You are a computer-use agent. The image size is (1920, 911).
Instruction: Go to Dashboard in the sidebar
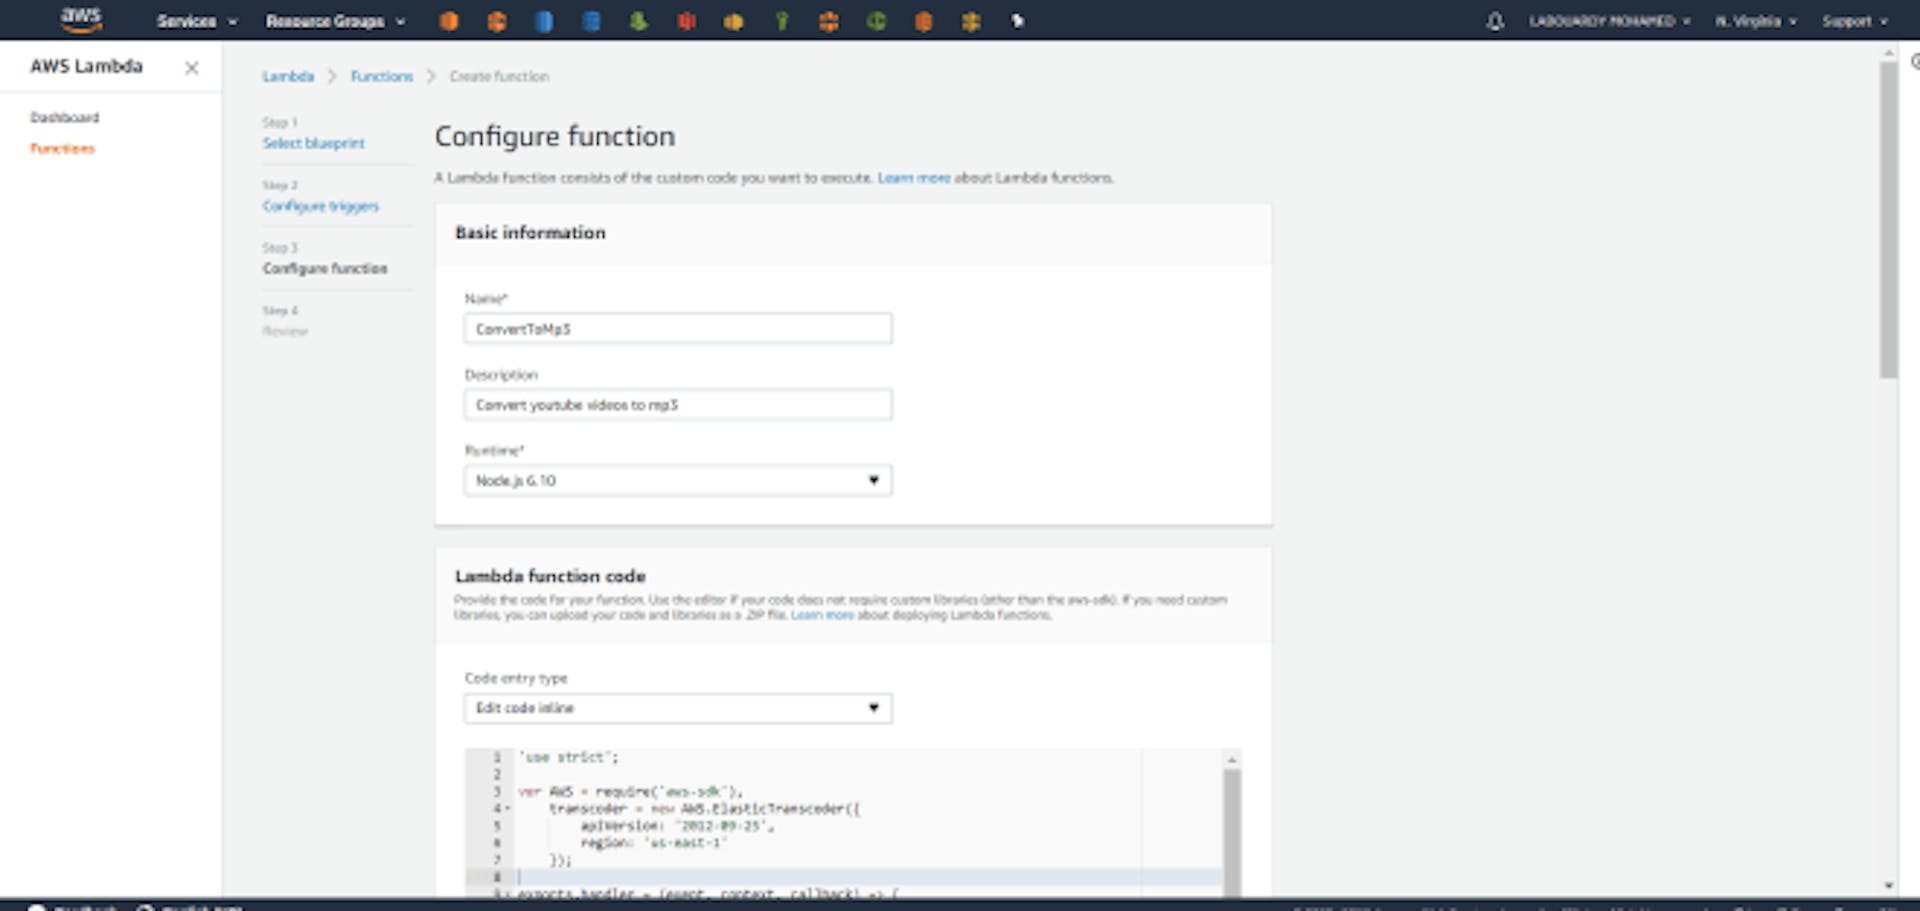(65, 117)
